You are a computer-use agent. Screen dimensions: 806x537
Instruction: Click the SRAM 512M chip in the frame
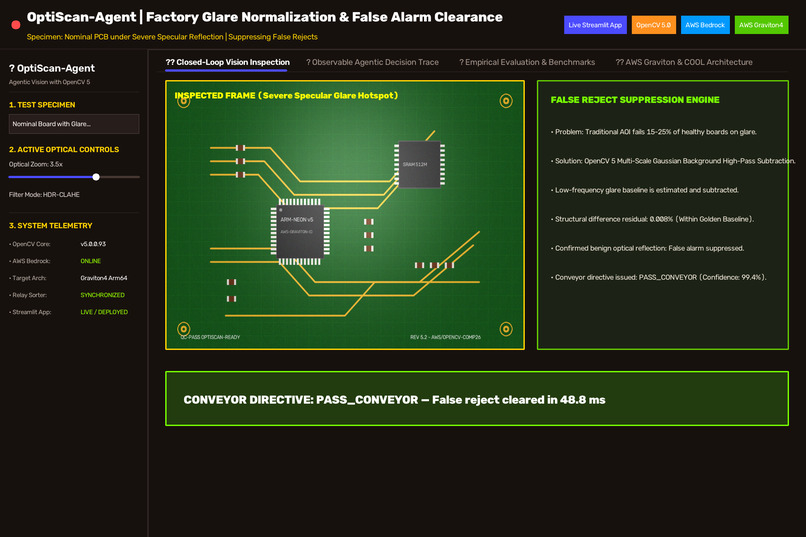(x=419, y=164)
